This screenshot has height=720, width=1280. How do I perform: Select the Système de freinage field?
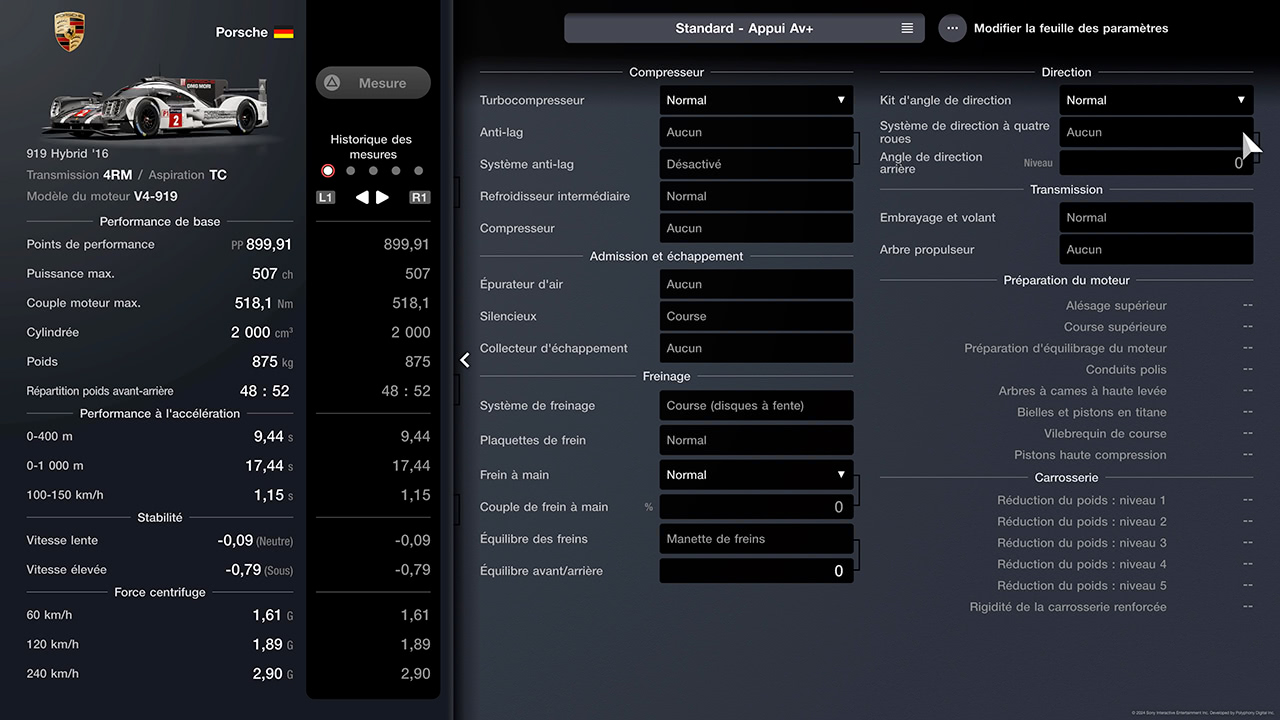(756, 405)
